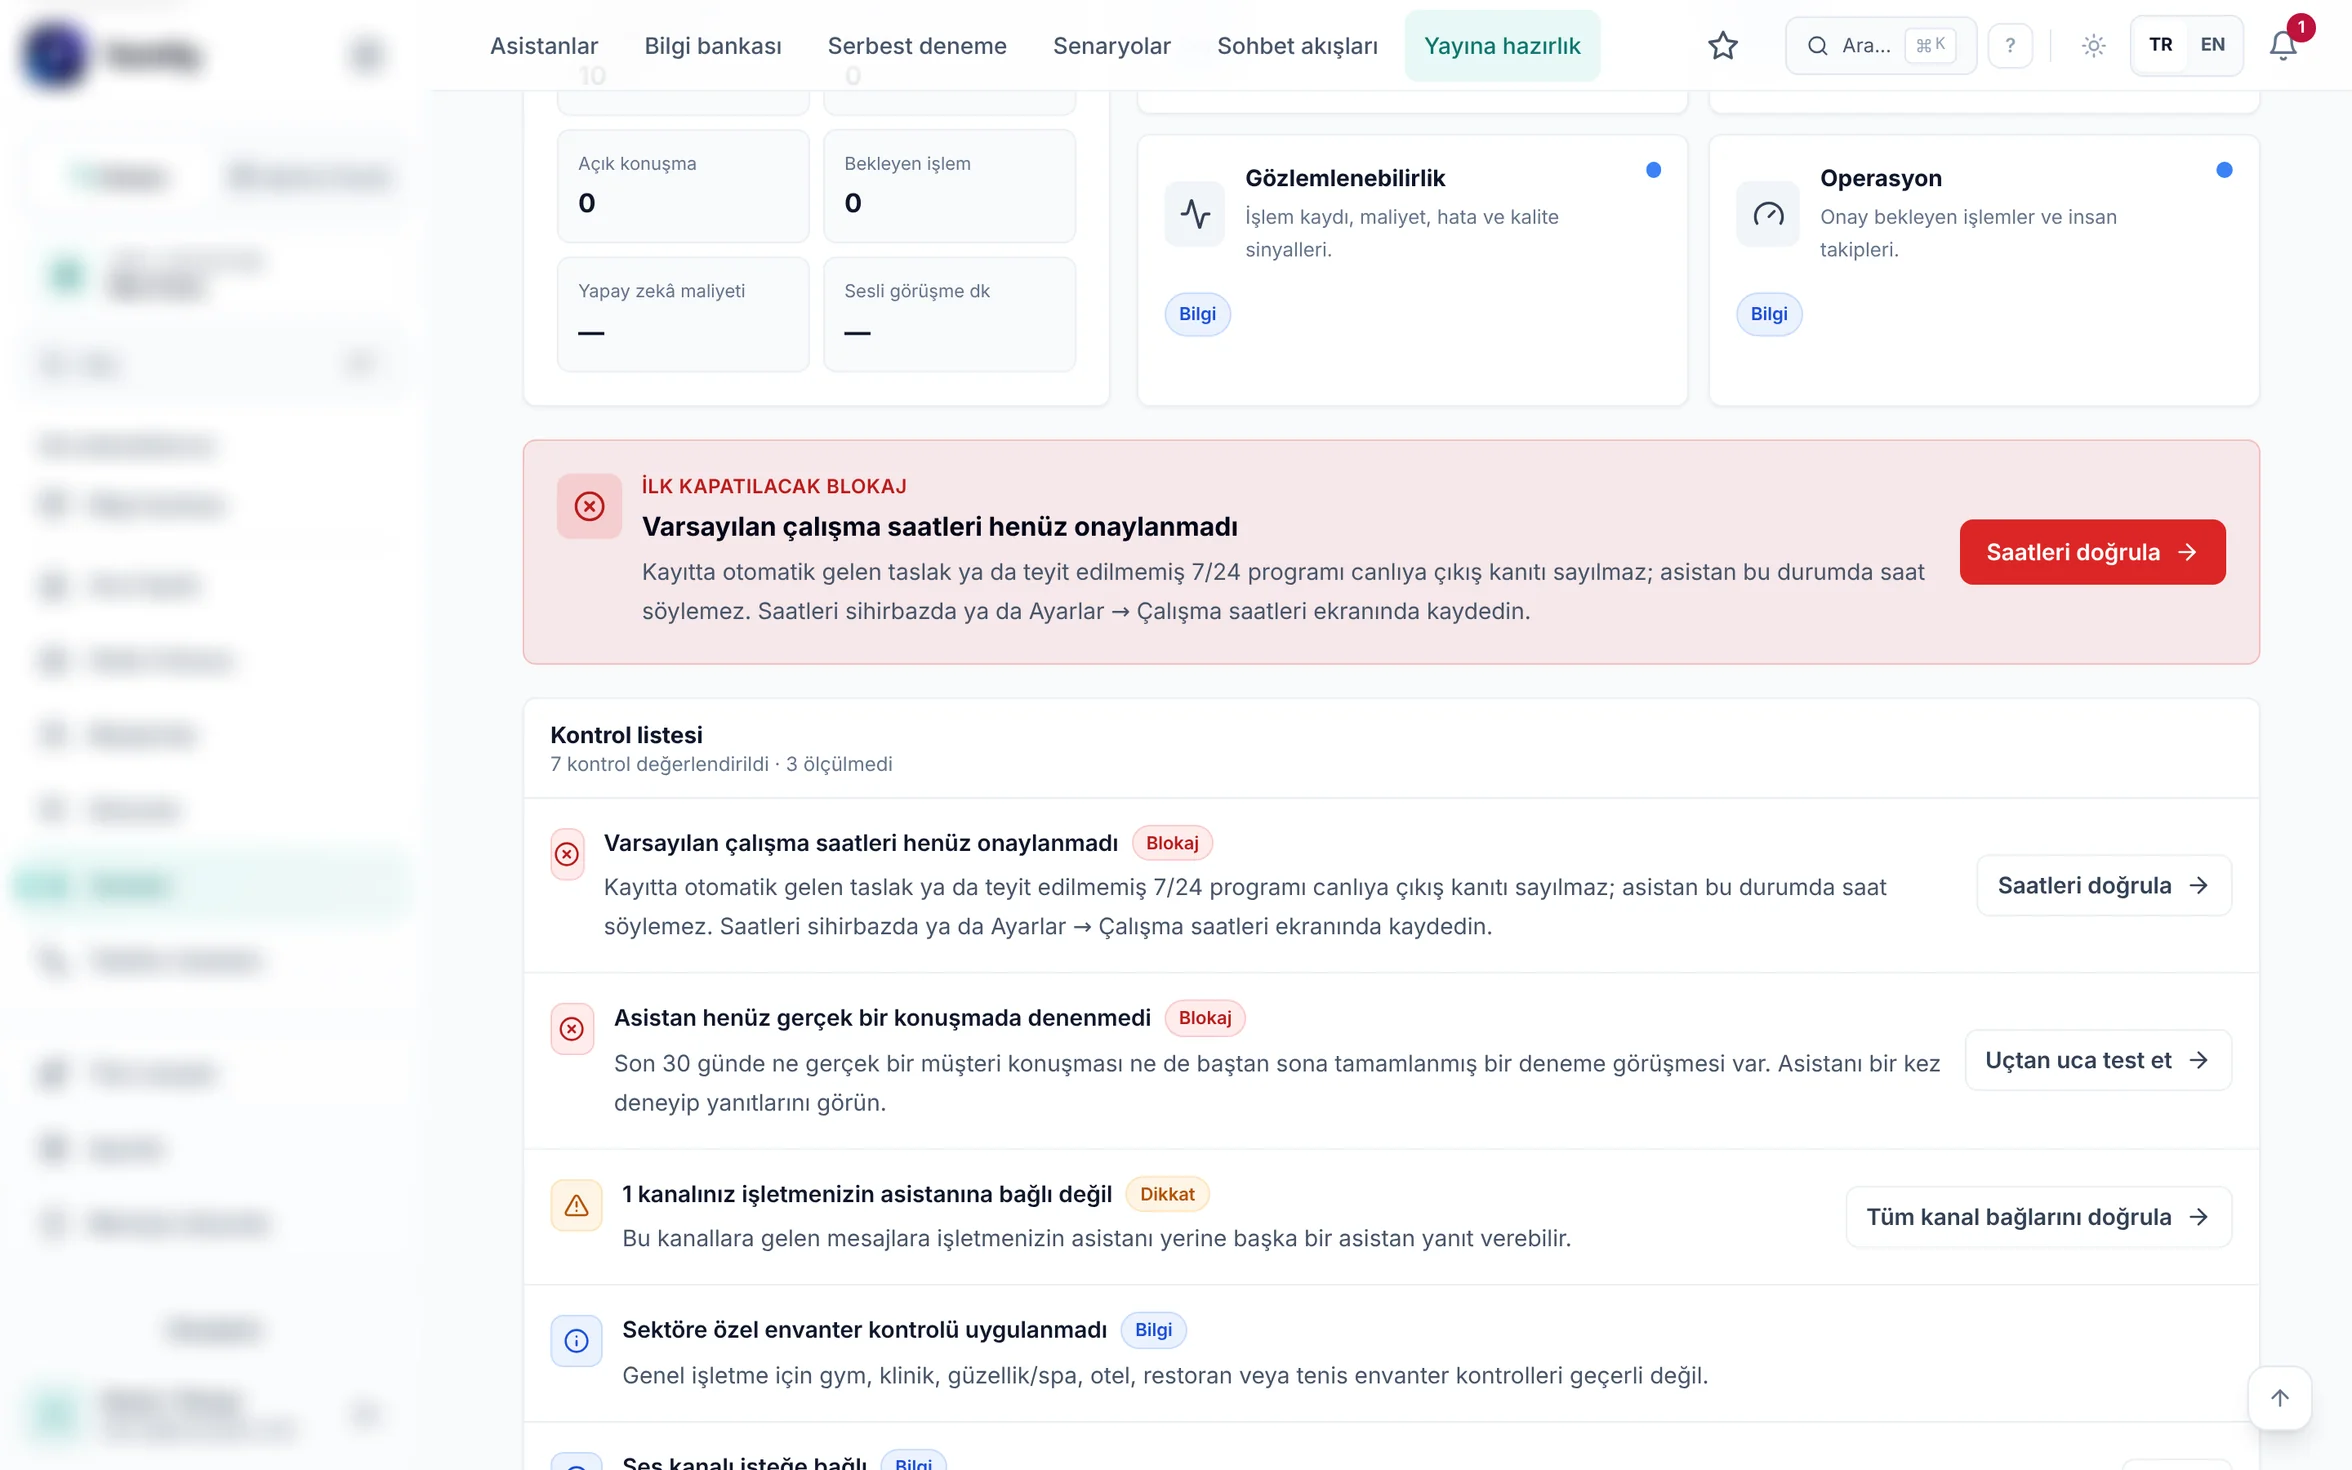Toggle light/dark theme sun icon
2352x1470 pixels.
[x=2093, y=46]
